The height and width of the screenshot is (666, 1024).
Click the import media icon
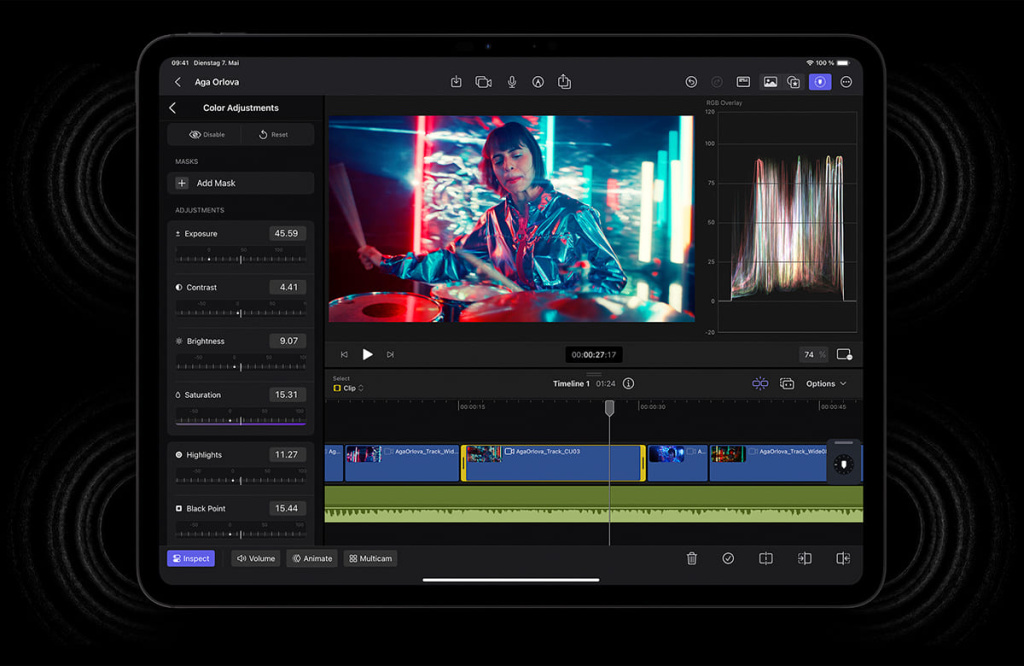coord(456,82)
